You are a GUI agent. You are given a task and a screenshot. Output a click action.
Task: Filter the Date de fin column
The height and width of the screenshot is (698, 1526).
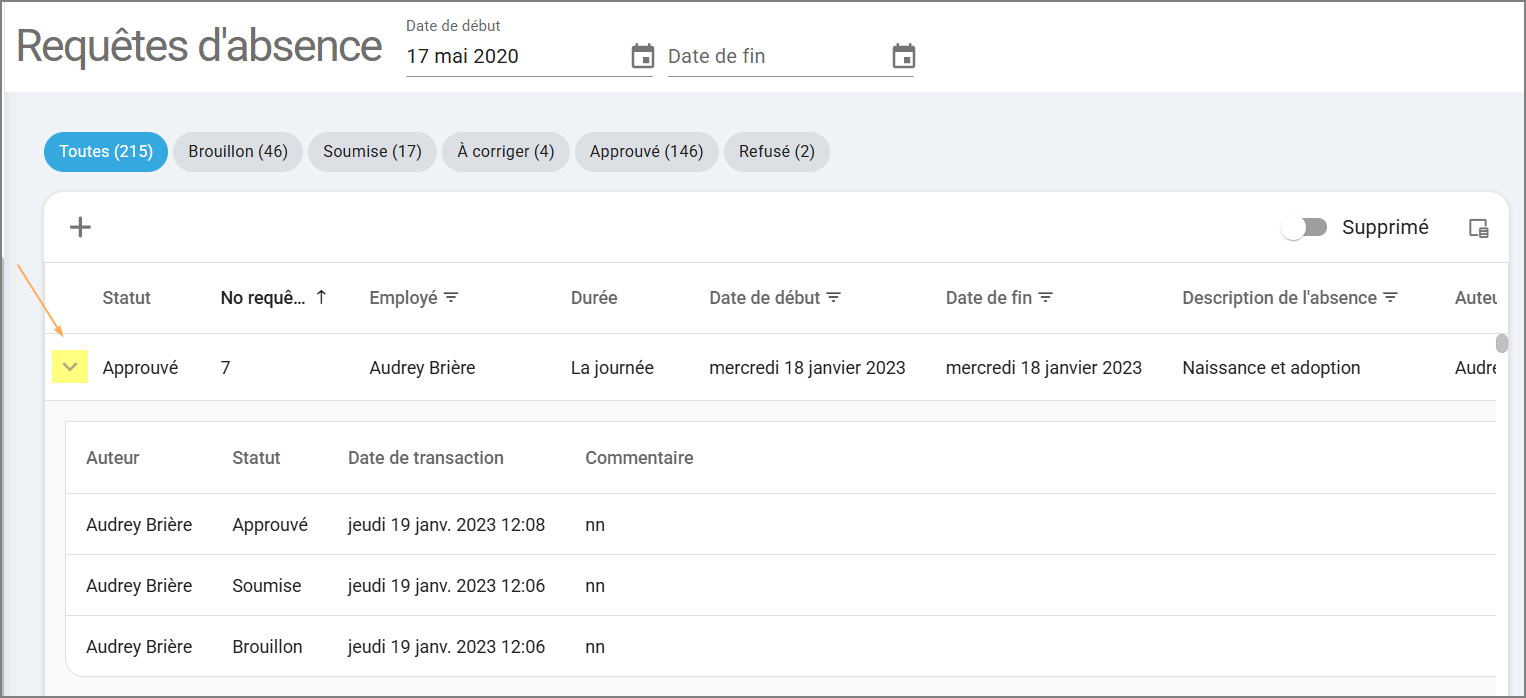click(x=1045, y=298)
